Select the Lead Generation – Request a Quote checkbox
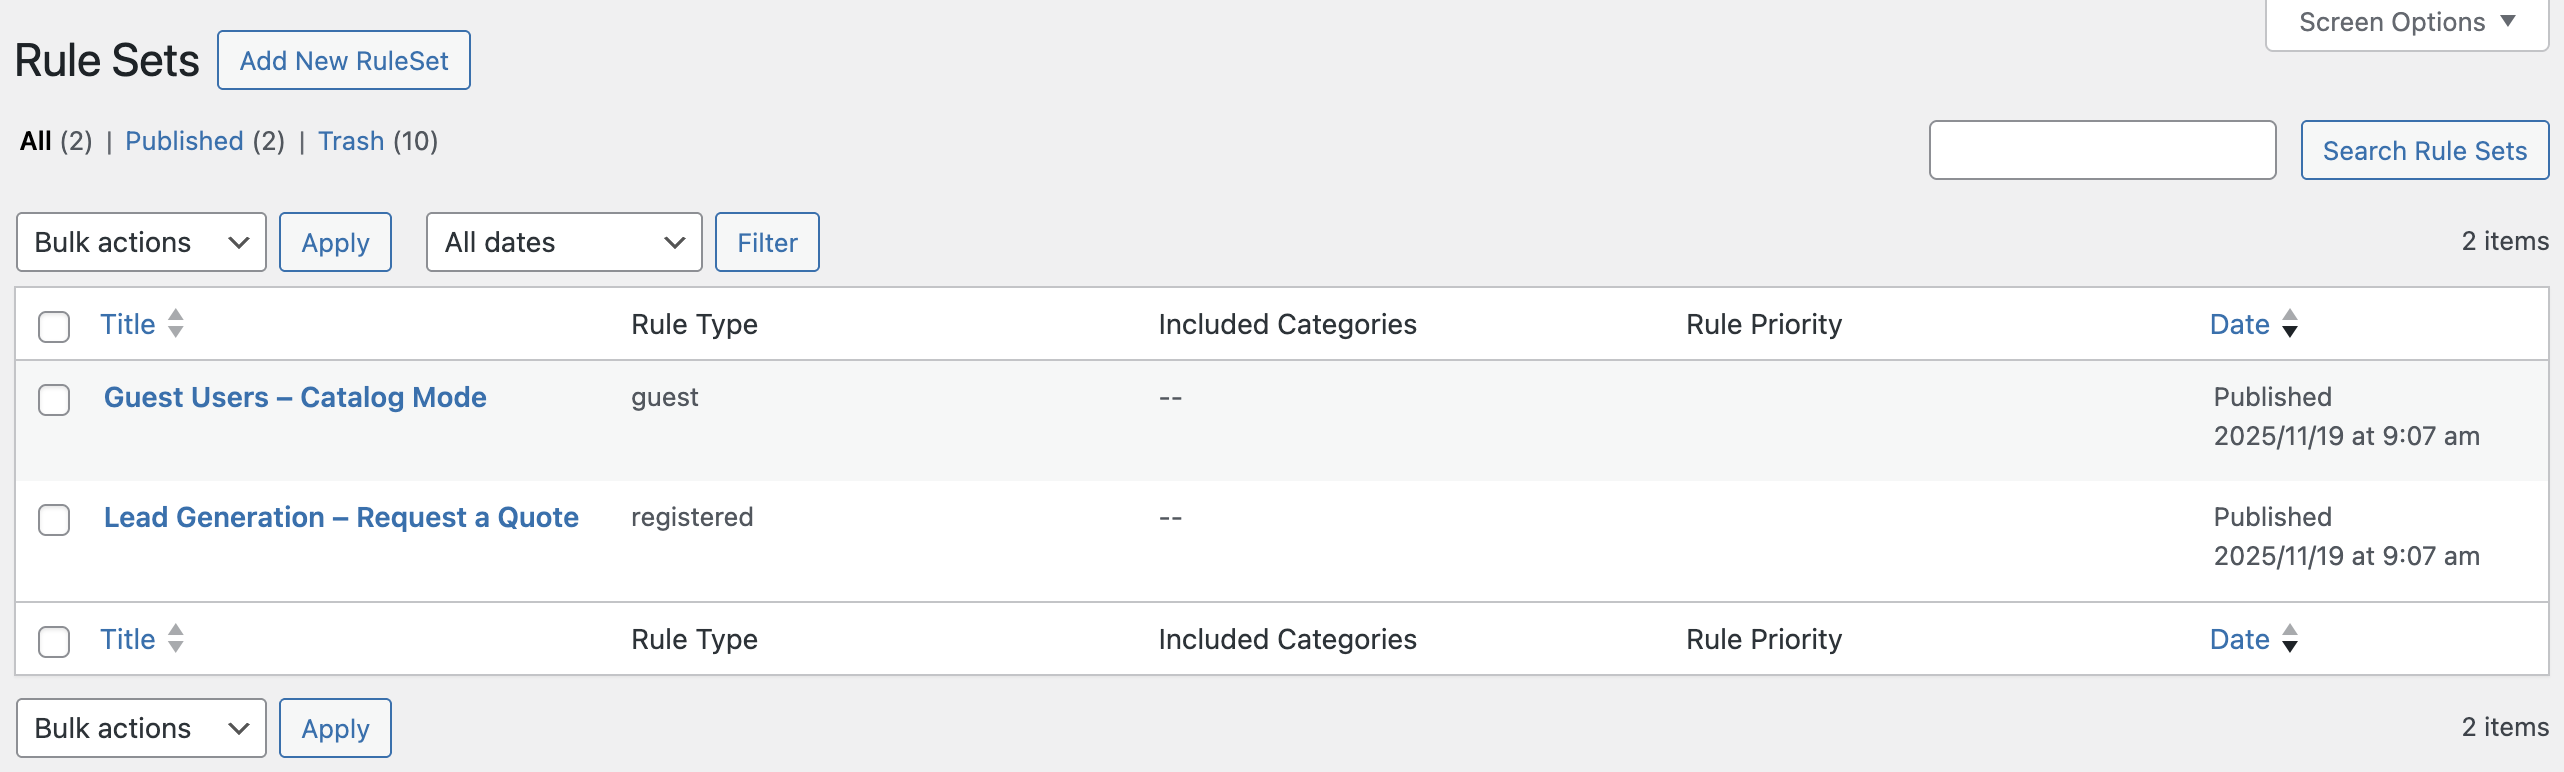This screenshot has width=2564, height=772. tap(54, 519)
